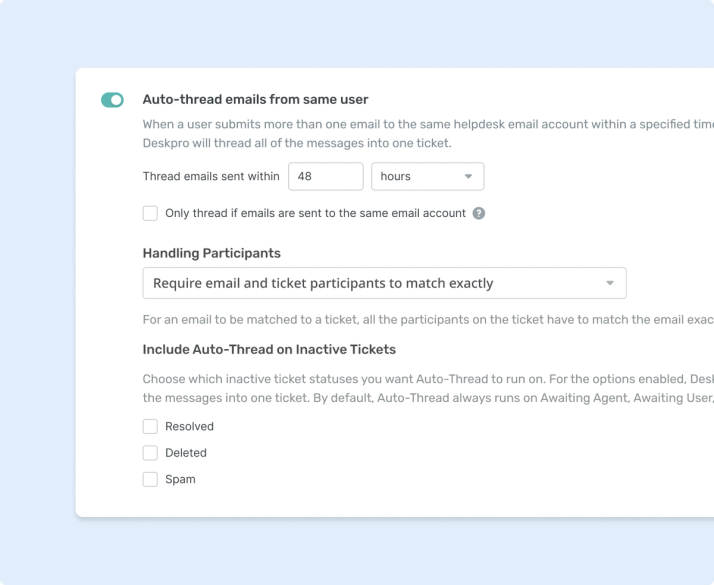Screen dimensions: 714x585
Task: Check the Spam status checkbox
Action: pos(150,479)
